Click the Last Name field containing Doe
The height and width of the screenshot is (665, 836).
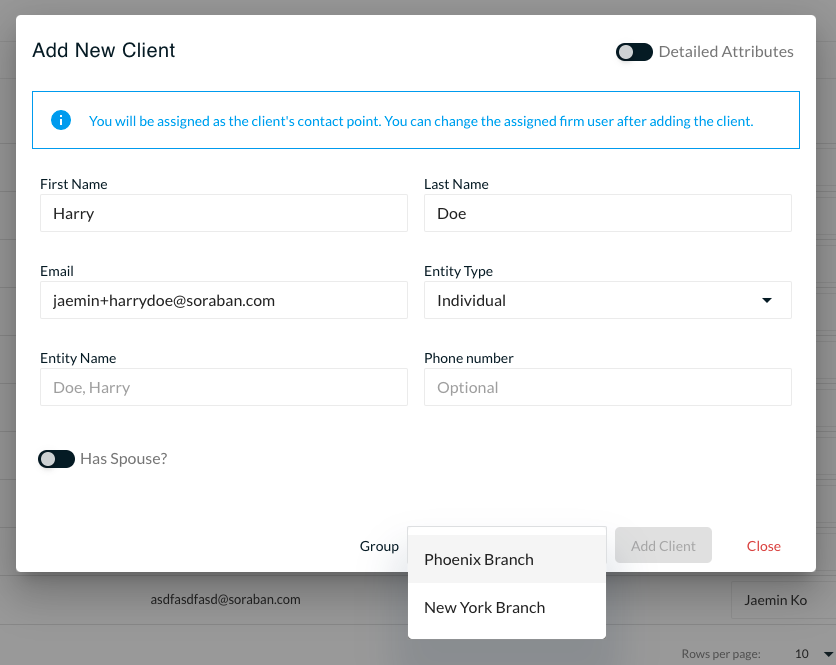point(607,213)
